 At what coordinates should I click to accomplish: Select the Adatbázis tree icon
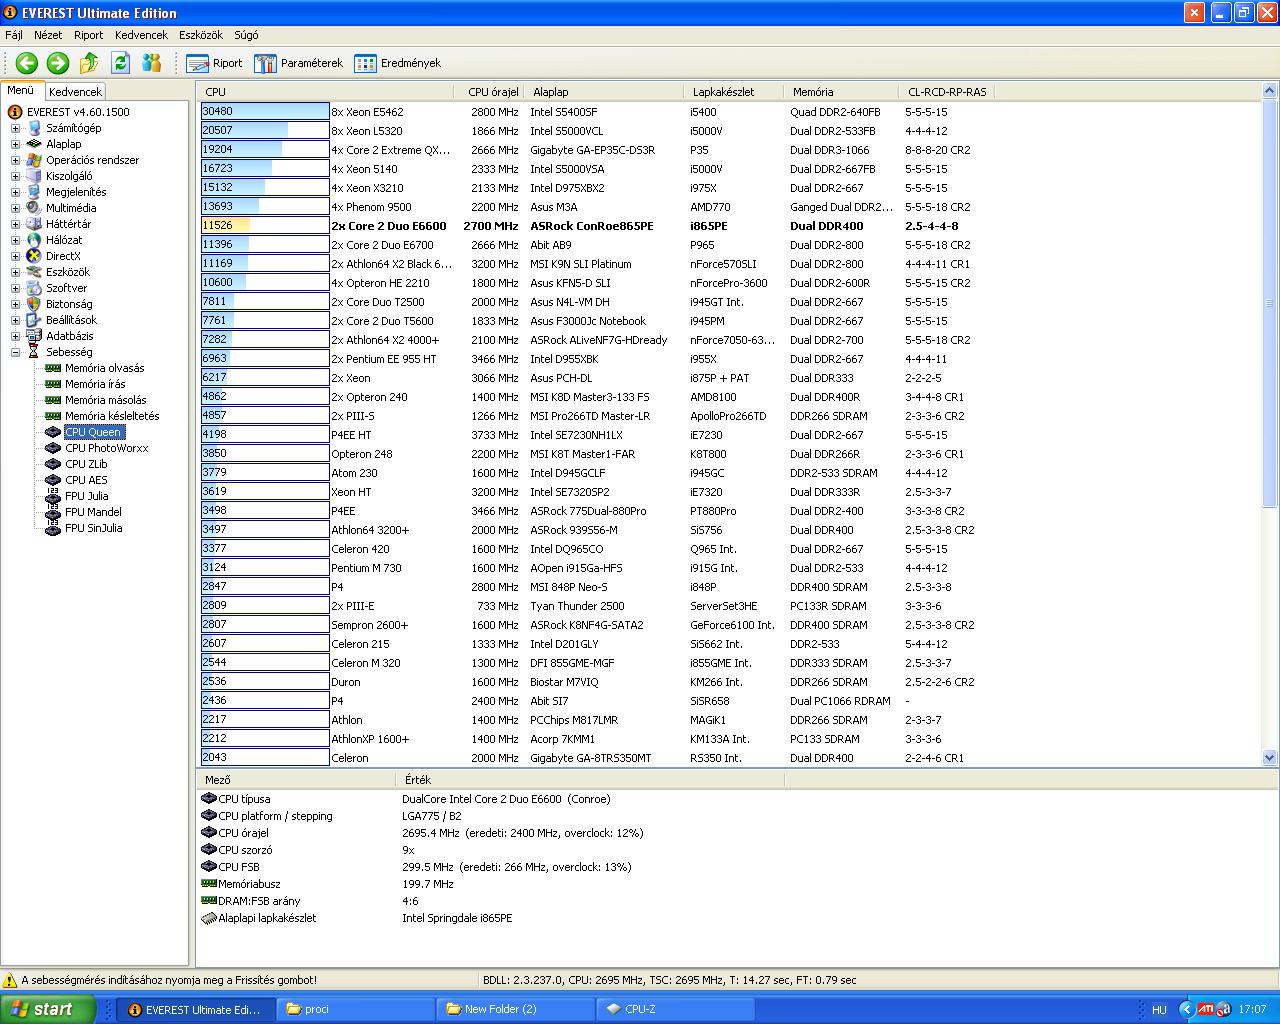coord(35,336)
